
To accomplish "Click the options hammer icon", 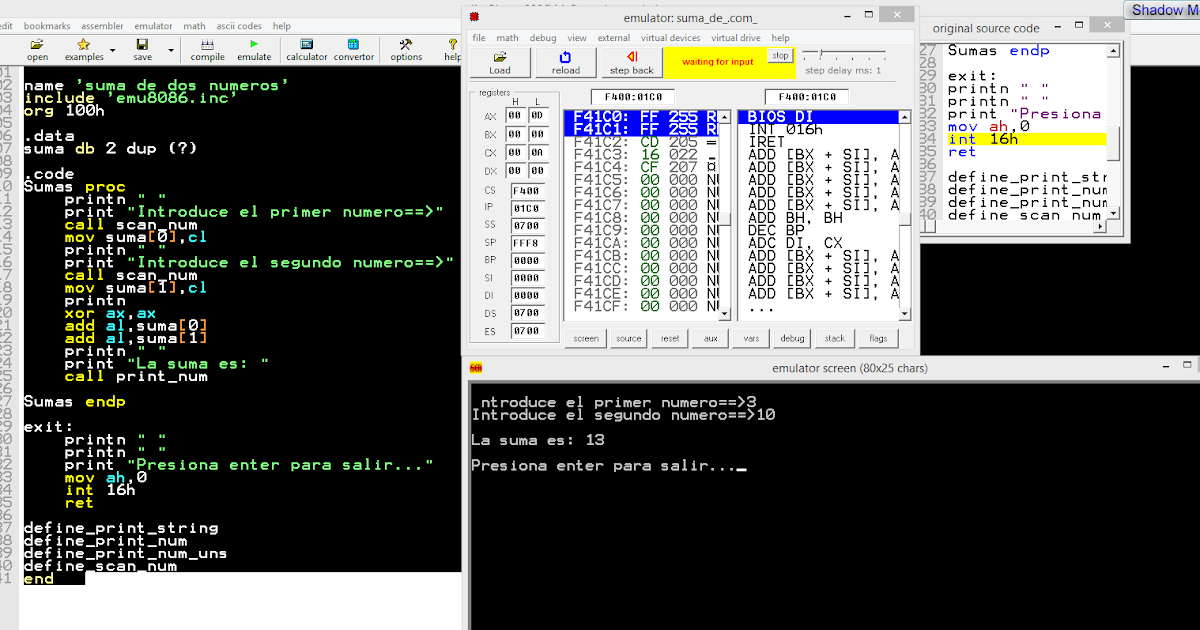I will [x=405, y=45].
